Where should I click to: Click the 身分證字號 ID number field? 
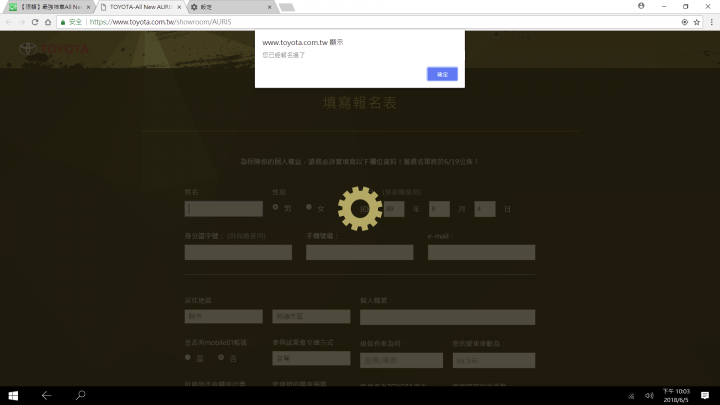[238, 252]
